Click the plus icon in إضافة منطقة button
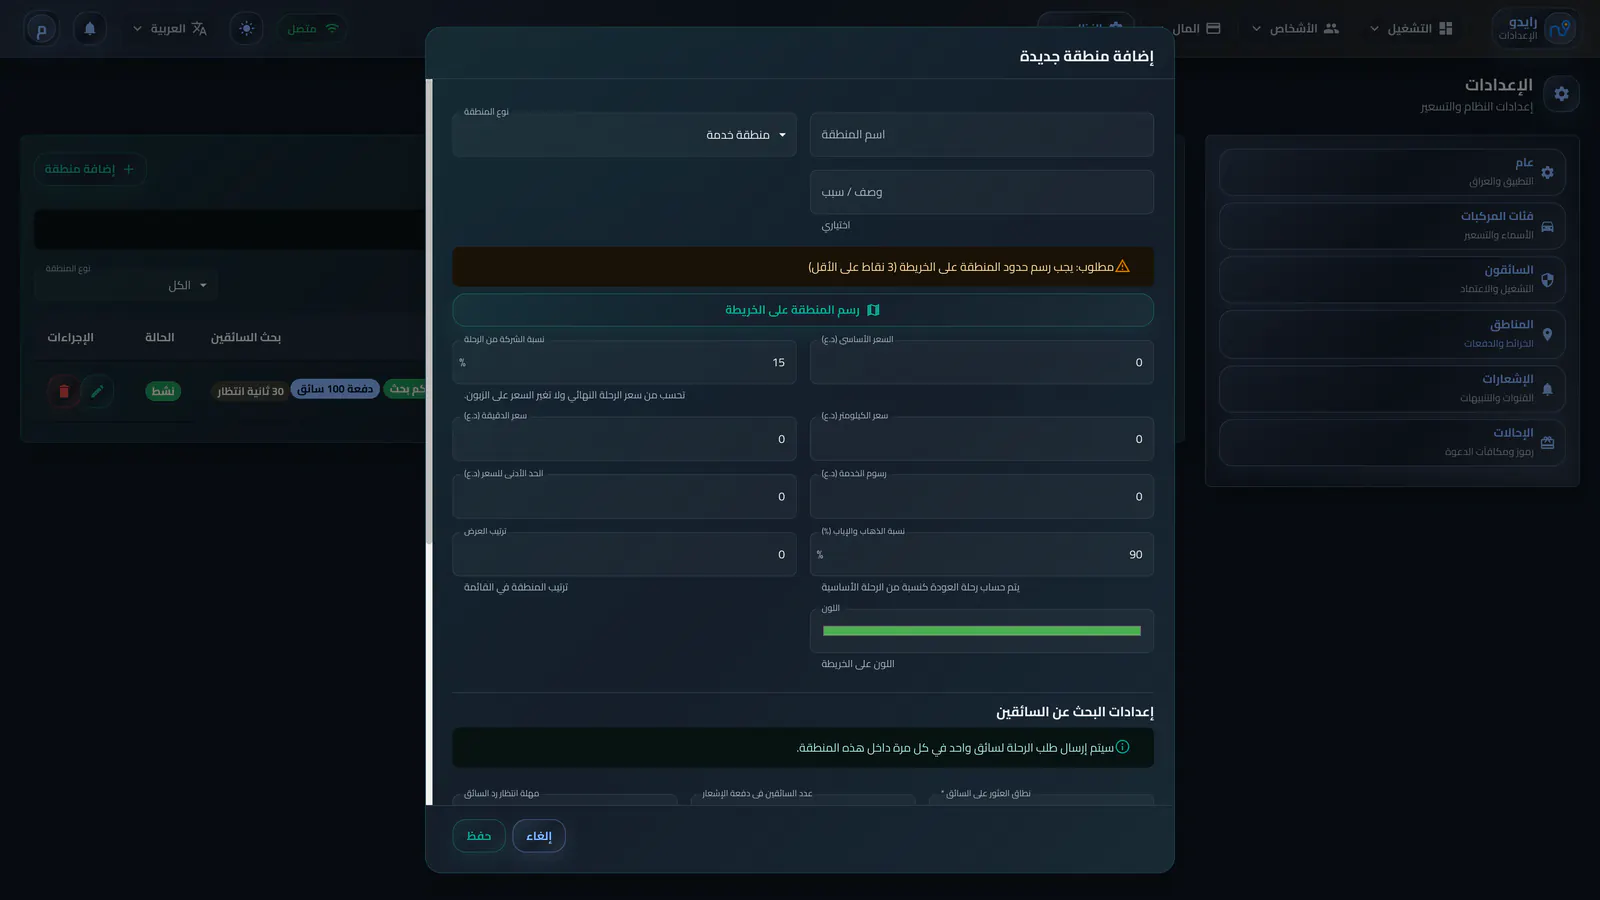Screen dimensions: 1600x900 (128, 169)
